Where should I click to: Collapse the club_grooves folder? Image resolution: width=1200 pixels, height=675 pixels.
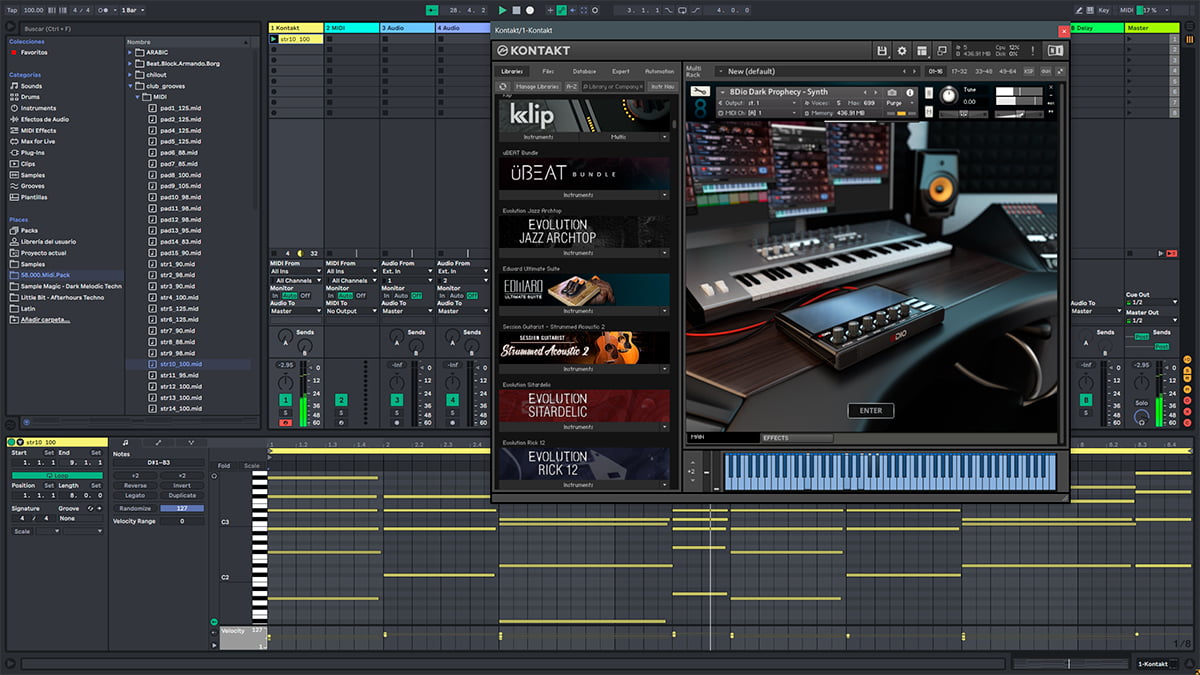131,86
